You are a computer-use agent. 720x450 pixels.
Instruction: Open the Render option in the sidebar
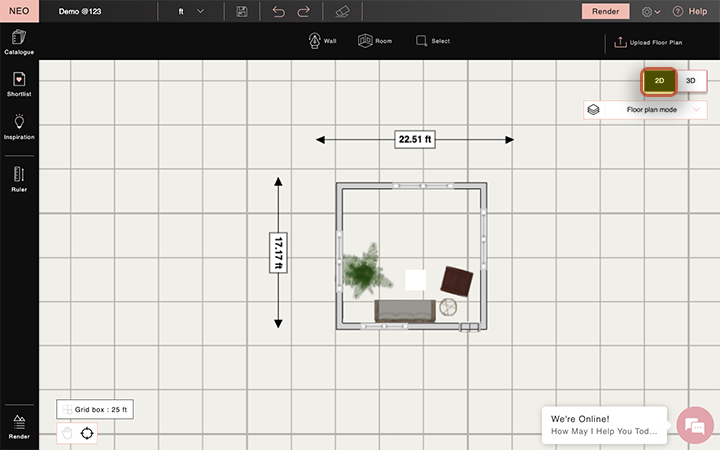[19, 427]
